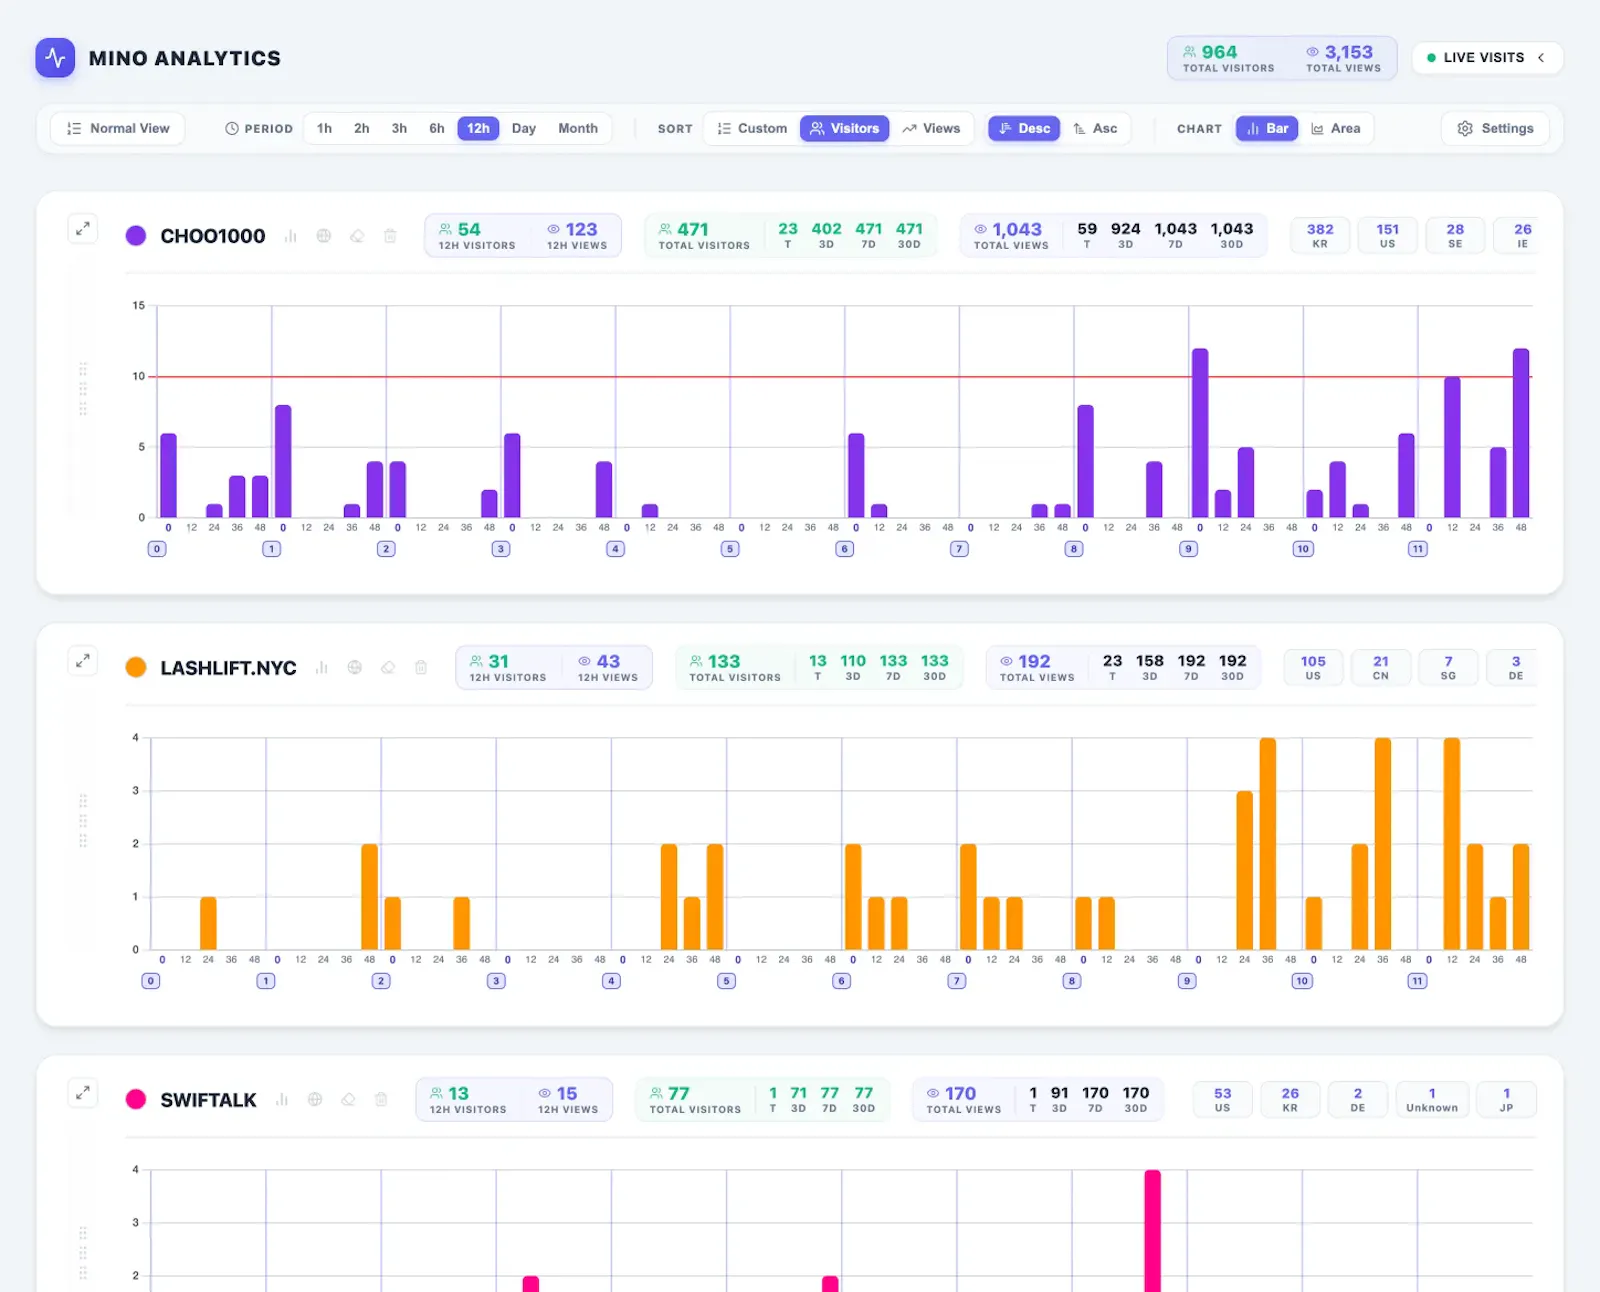Sort sites by Views
Screen dimensions: 1600x1292
931,129
